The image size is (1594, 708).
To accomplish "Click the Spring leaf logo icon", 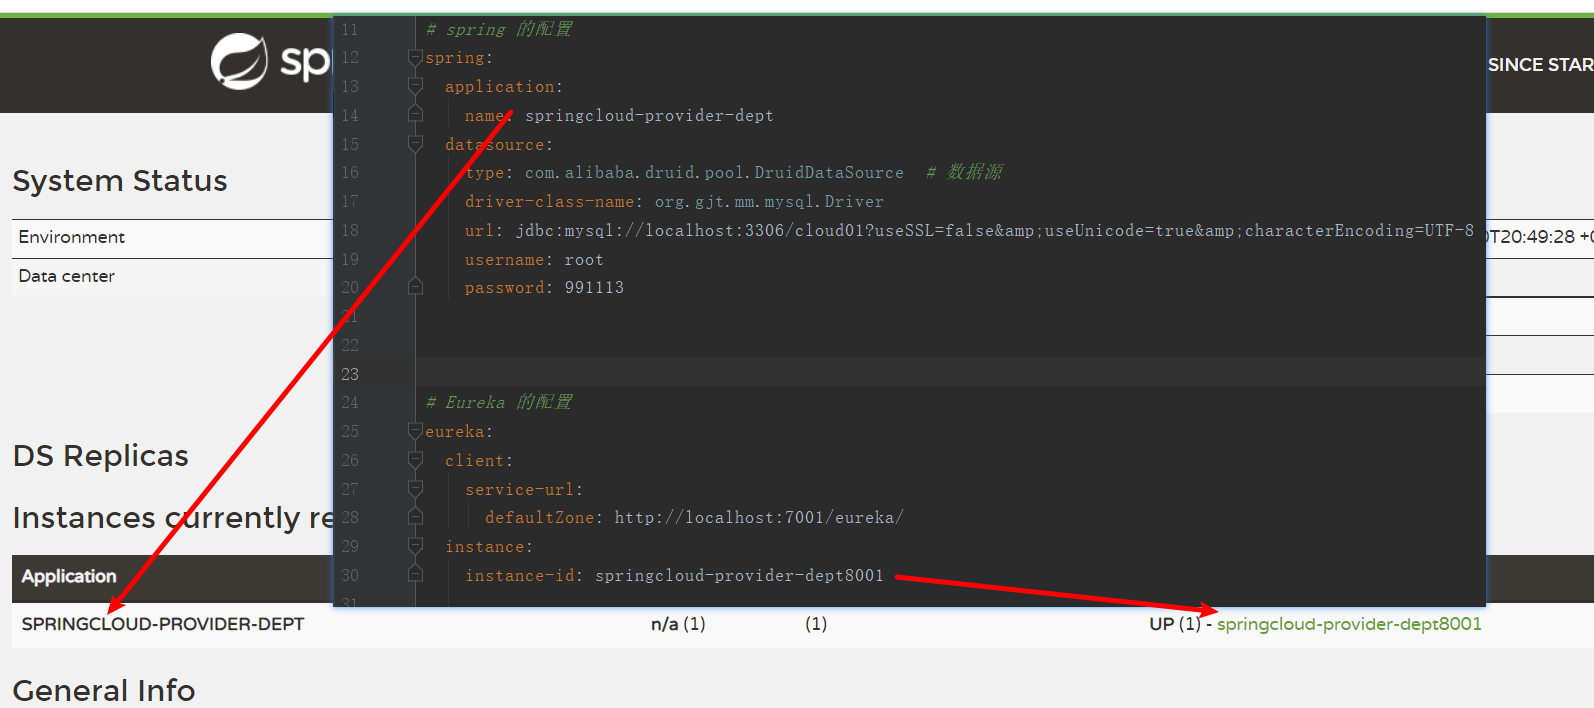I will [x=239, y=61].
